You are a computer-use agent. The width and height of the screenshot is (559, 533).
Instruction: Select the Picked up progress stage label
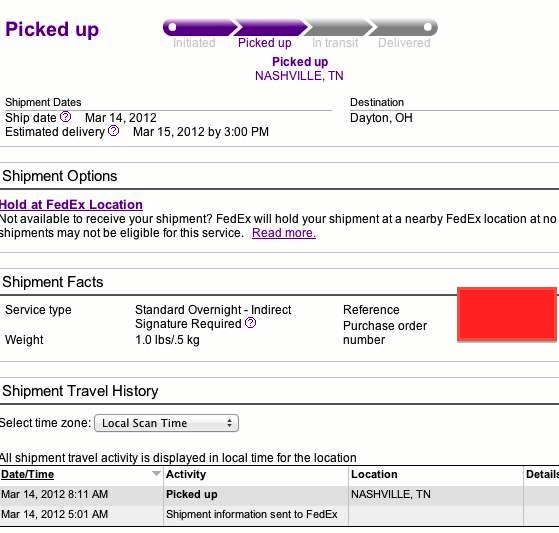pos(265,43)
